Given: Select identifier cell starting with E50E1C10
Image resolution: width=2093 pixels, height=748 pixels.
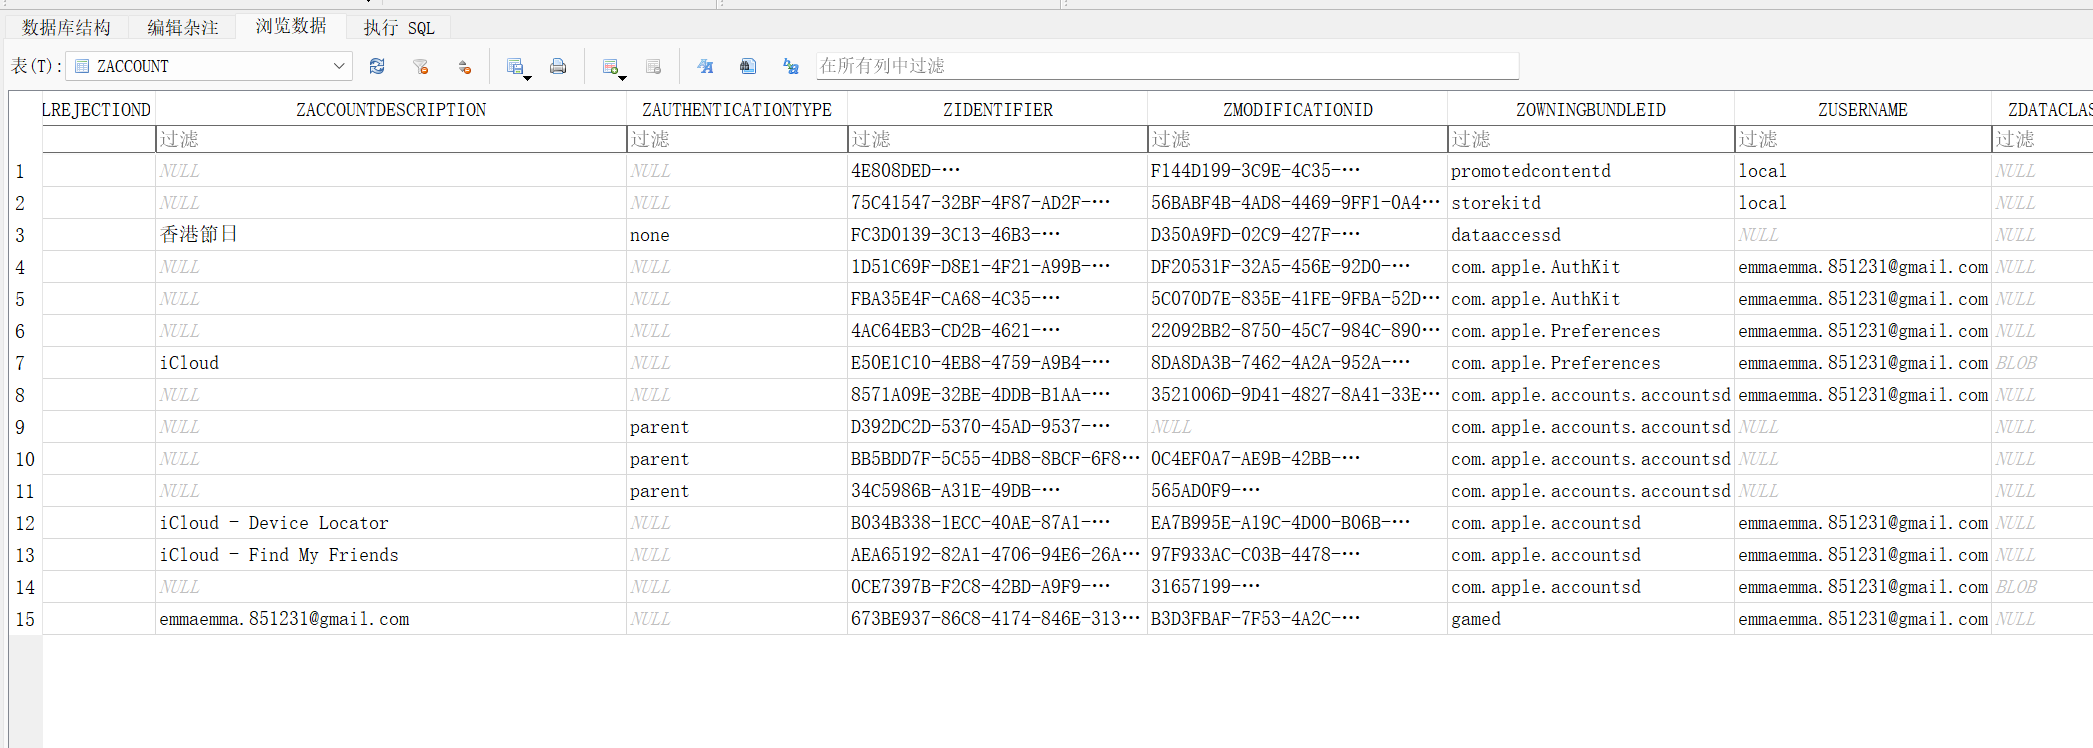Looking at the screenshot, I should click(x=998, y=363).
